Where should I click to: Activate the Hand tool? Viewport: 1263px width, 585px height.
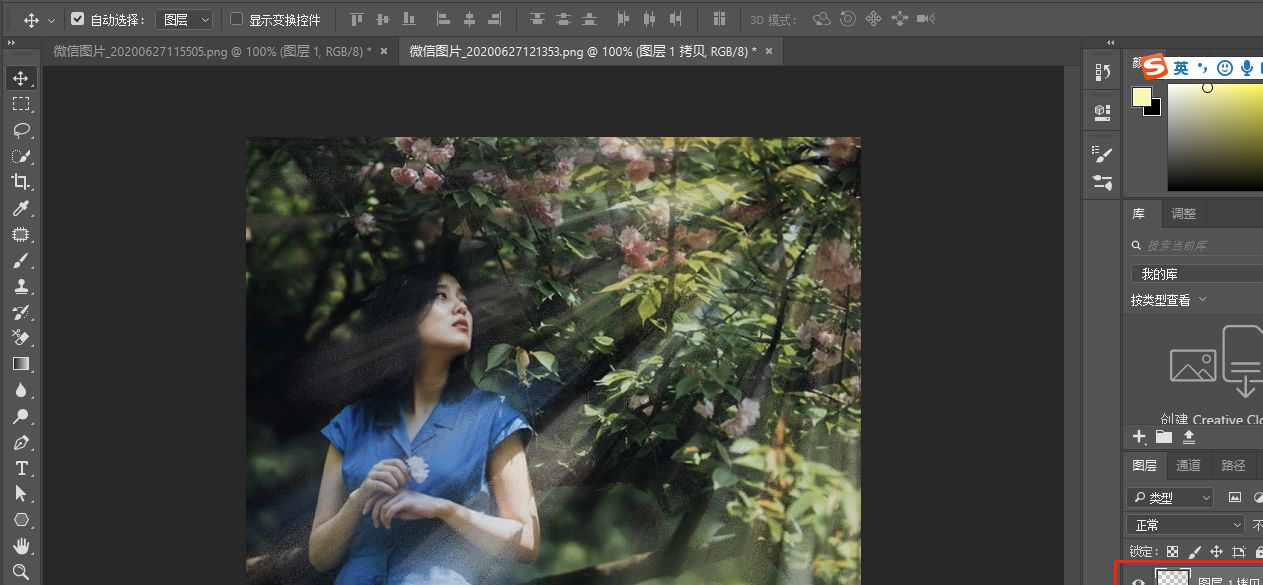[x=21, y=546]
